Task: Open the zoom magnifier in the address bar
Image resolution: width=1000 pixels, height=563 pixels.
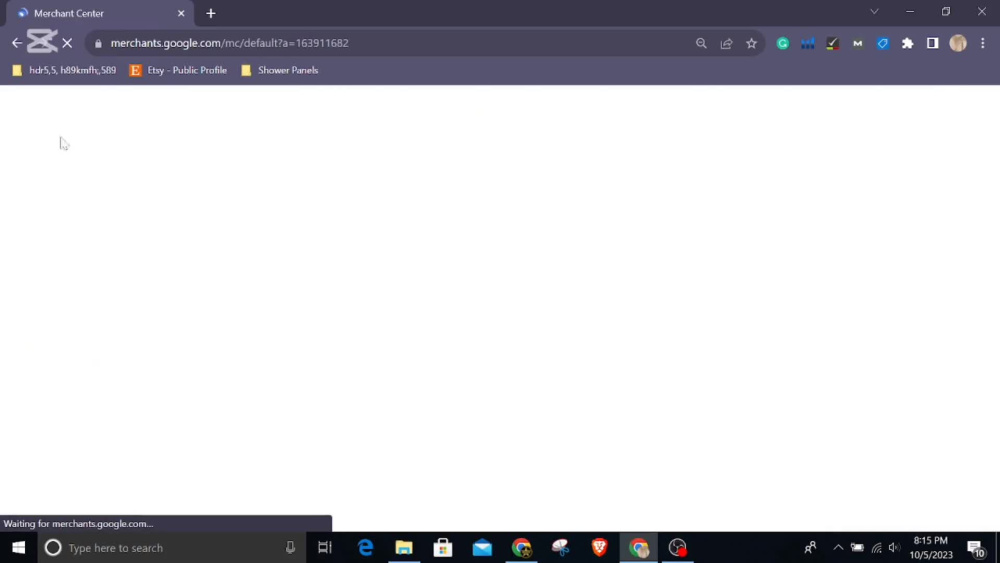Action: pyautogui.click(x=701, y=43)
